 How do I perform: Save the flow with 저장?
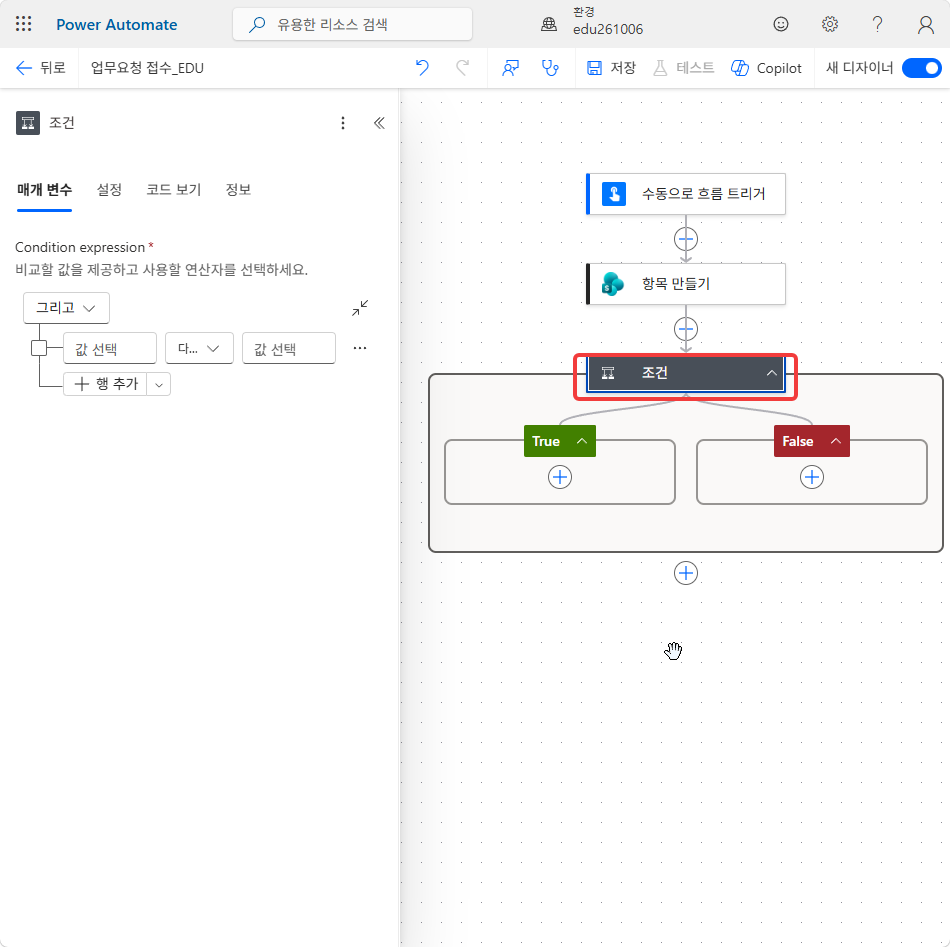[x=611, y=68]
